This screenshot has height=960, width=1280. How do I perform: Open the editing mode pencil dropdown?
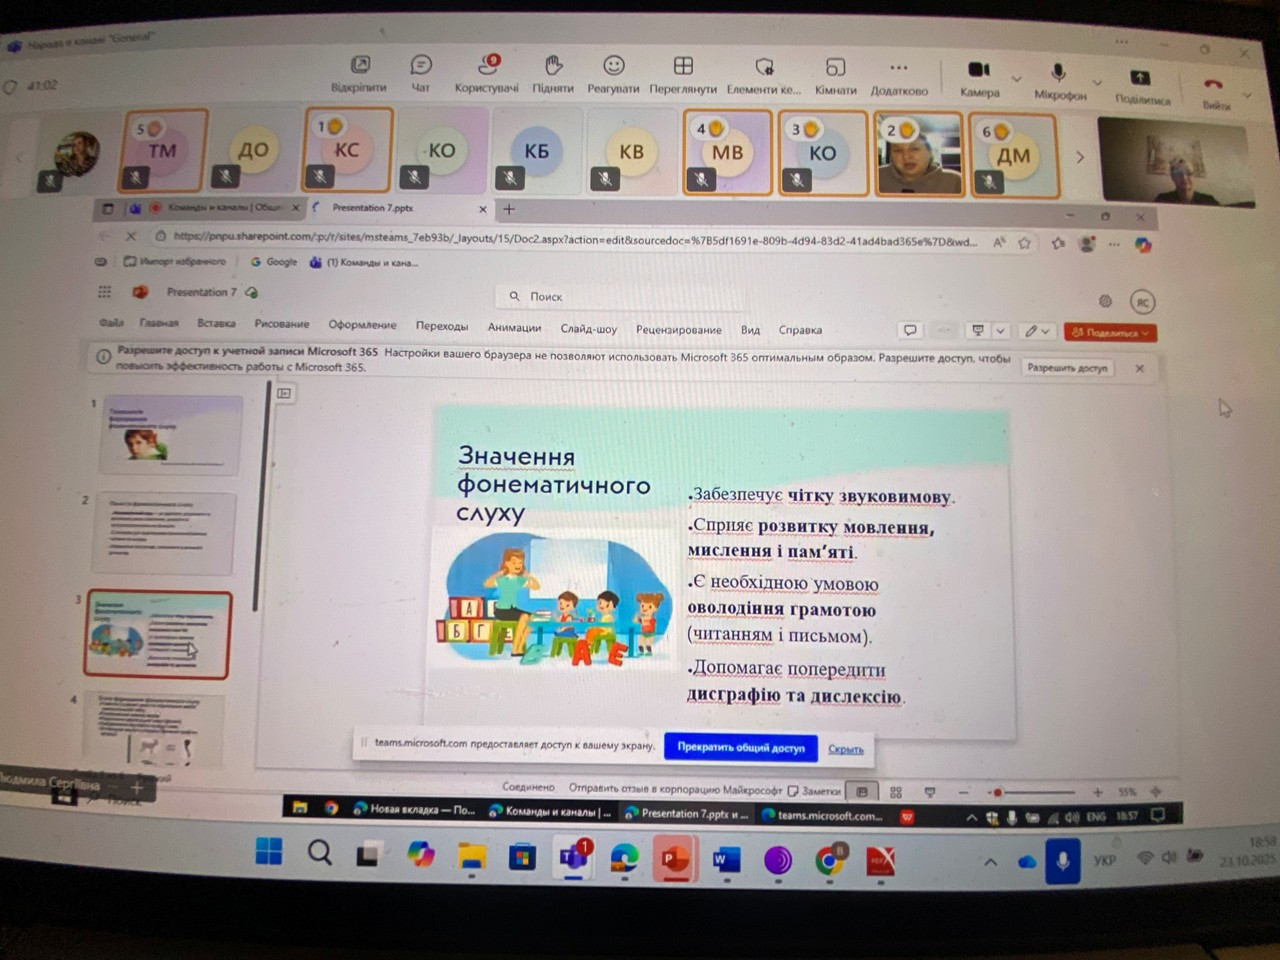tap(1036, 332)
